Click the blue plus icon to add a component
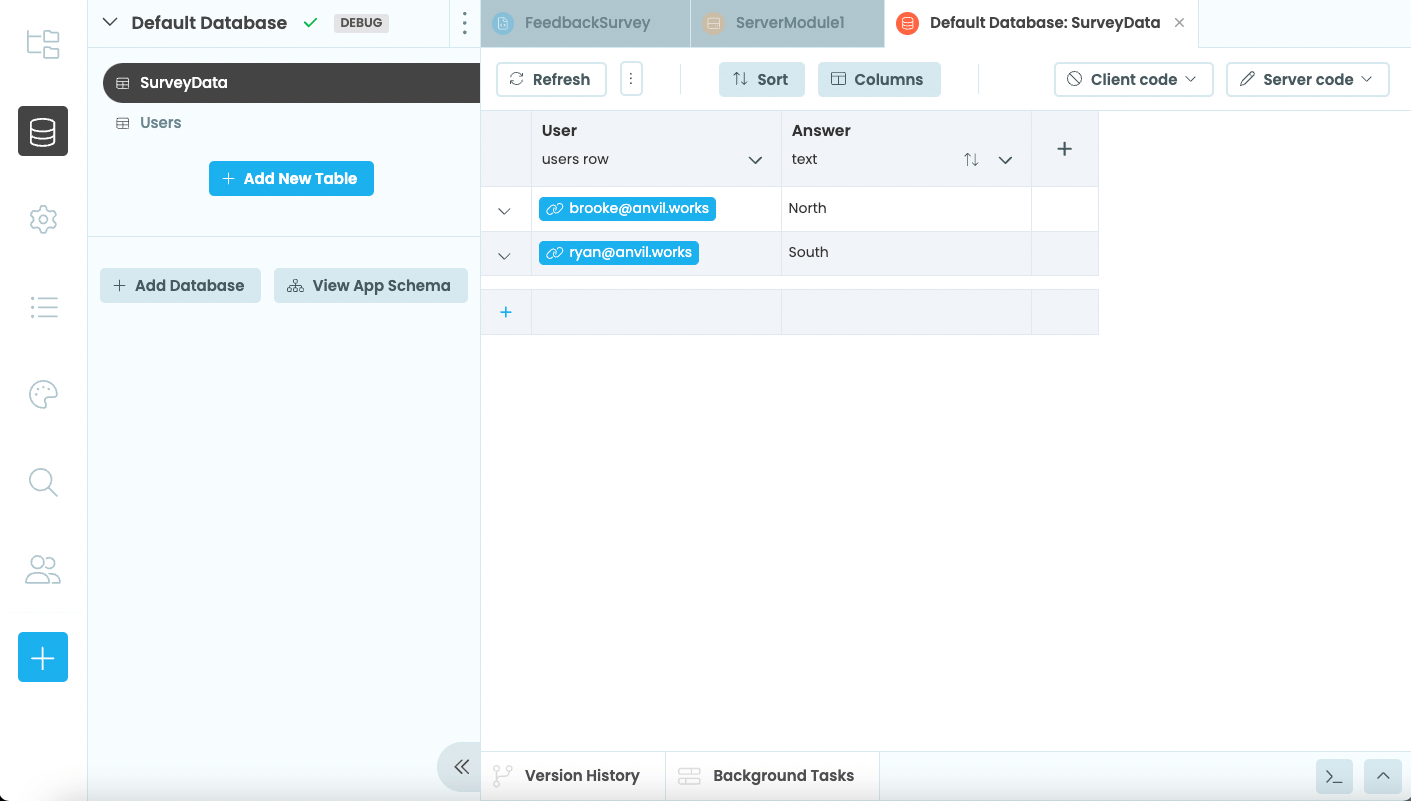This screenshot has height=801, width=1411. coord(42,657)
